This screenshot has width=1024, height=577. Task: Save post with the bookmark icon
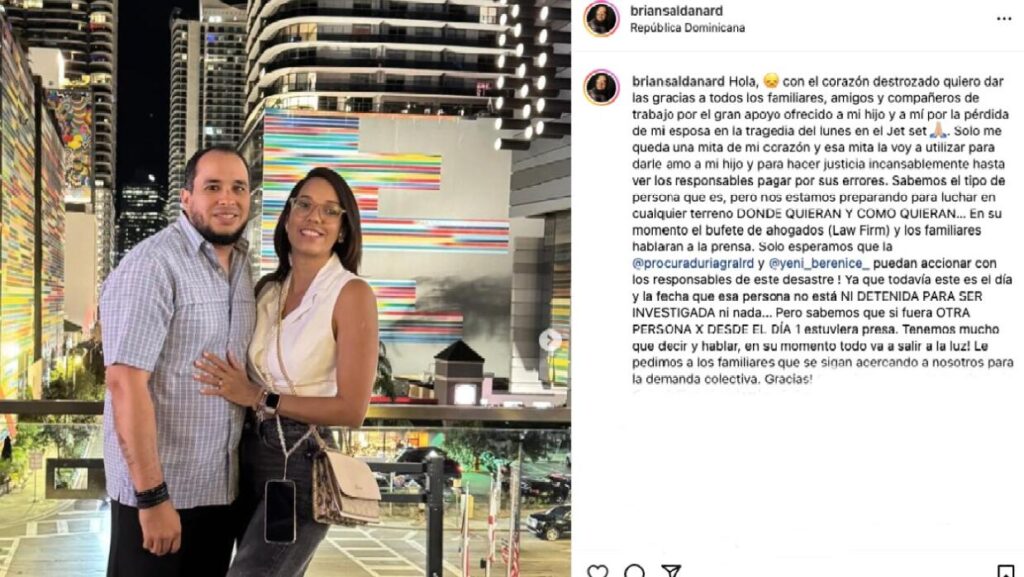tap(1006, 571)
